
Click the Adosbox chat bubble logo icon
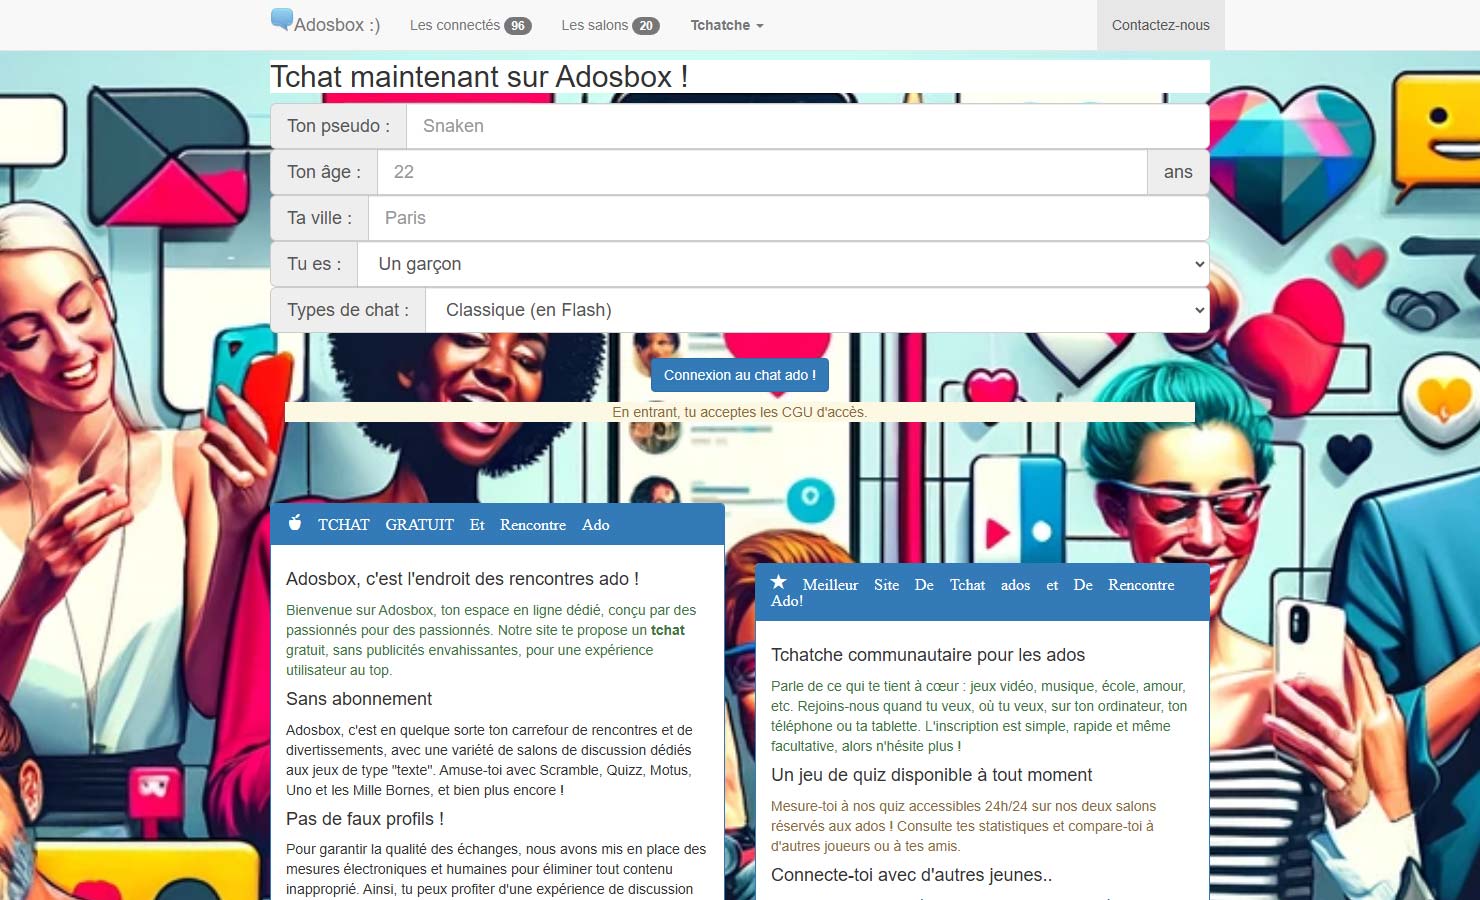(x=282, y=19)
